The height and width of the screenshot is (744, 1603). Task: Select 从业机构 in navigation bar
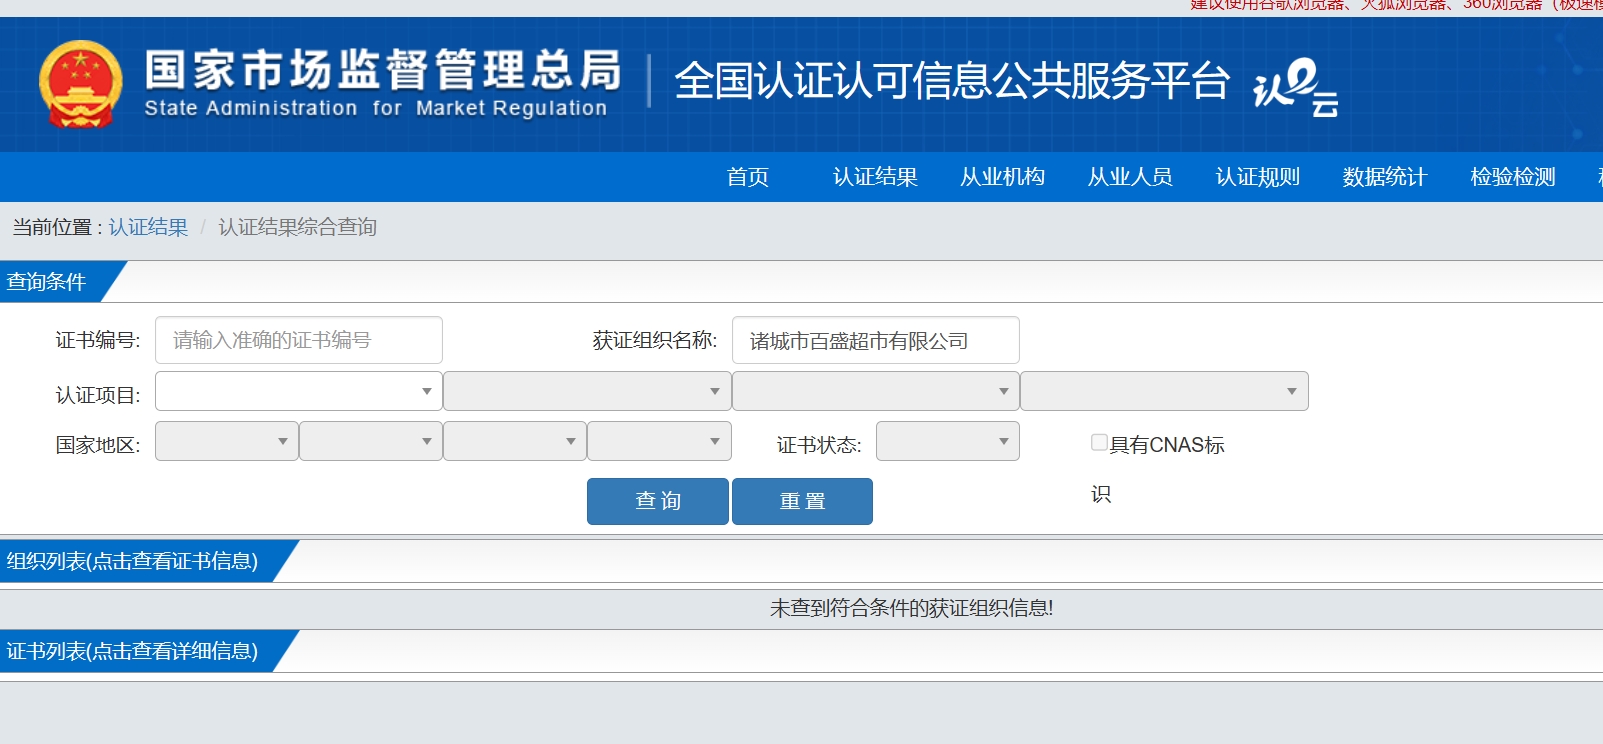click(1002, 177)
